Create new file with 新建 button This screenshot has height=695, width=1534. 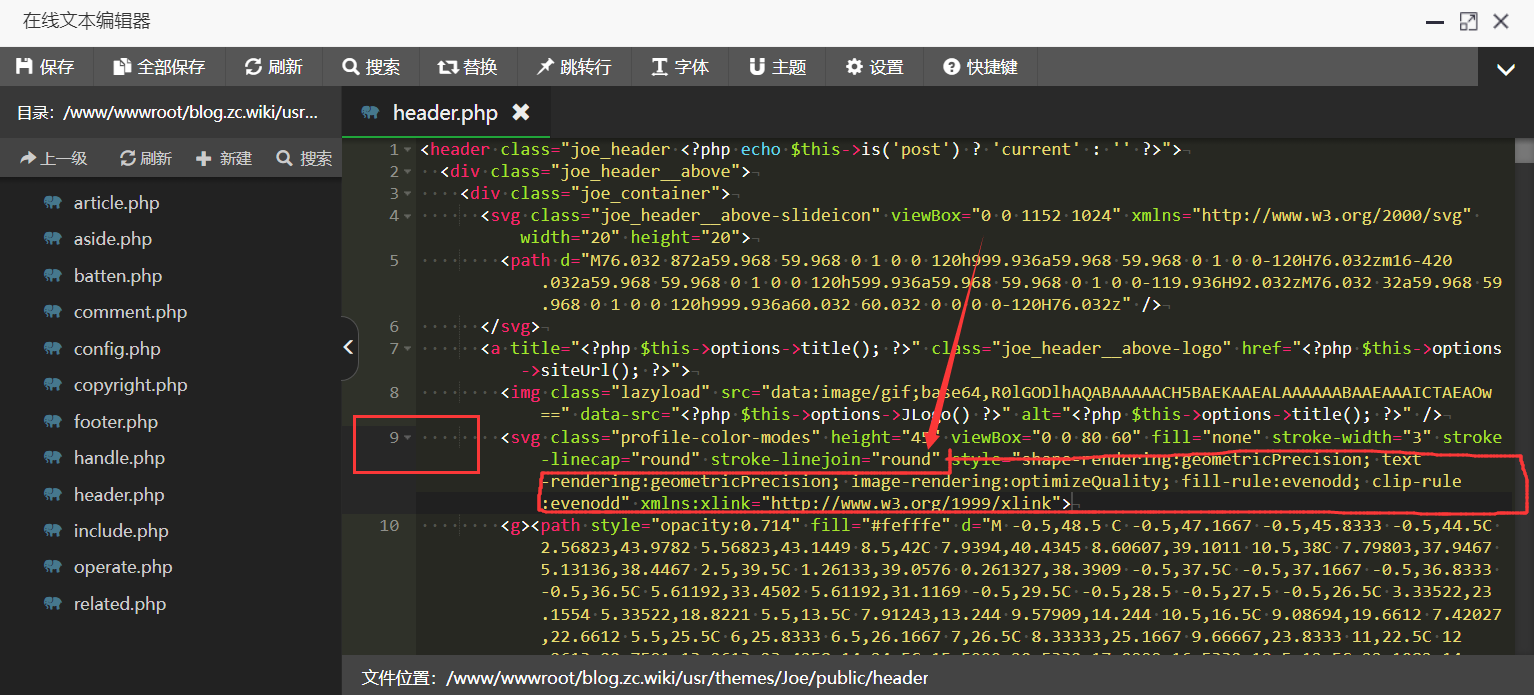224,158
